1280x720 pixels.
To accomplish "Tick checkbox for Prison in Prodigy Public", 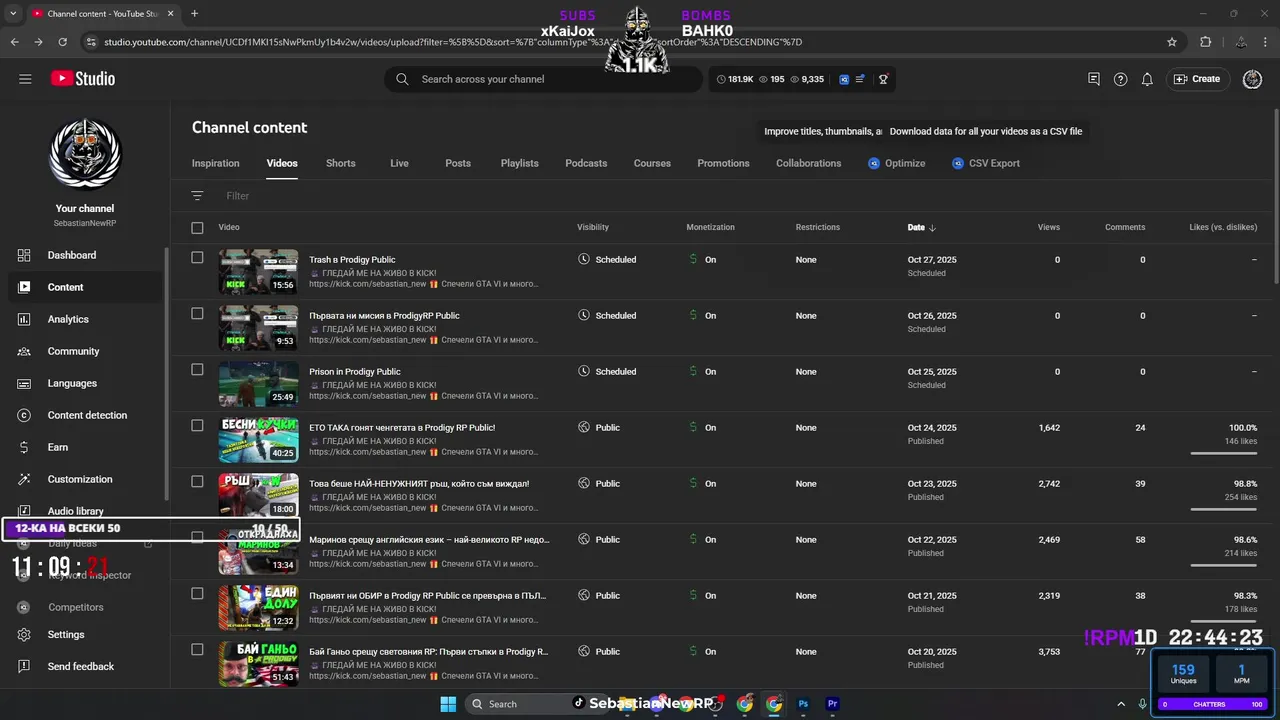I will (197, 370).
